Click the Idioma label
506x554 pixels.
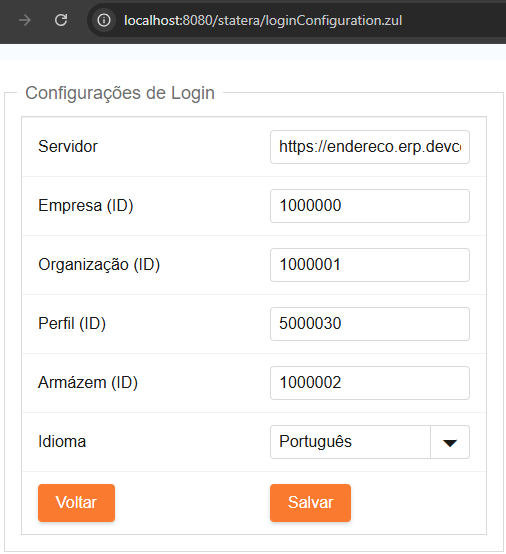click(x=62, y=442)
